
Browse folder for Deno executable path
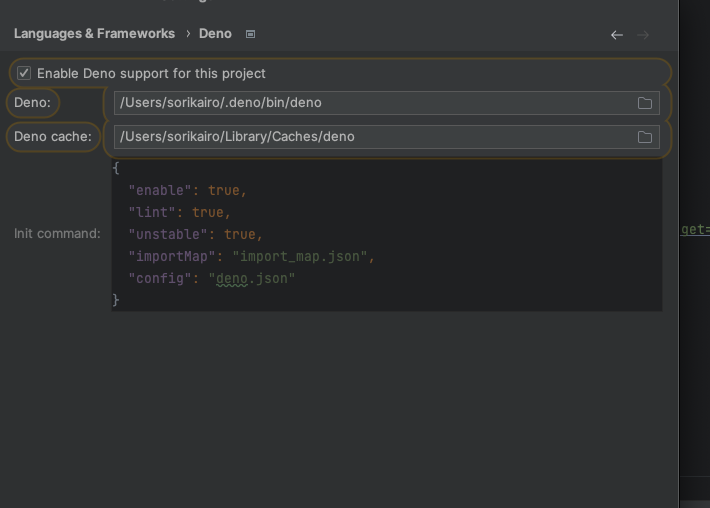(645, 103)
